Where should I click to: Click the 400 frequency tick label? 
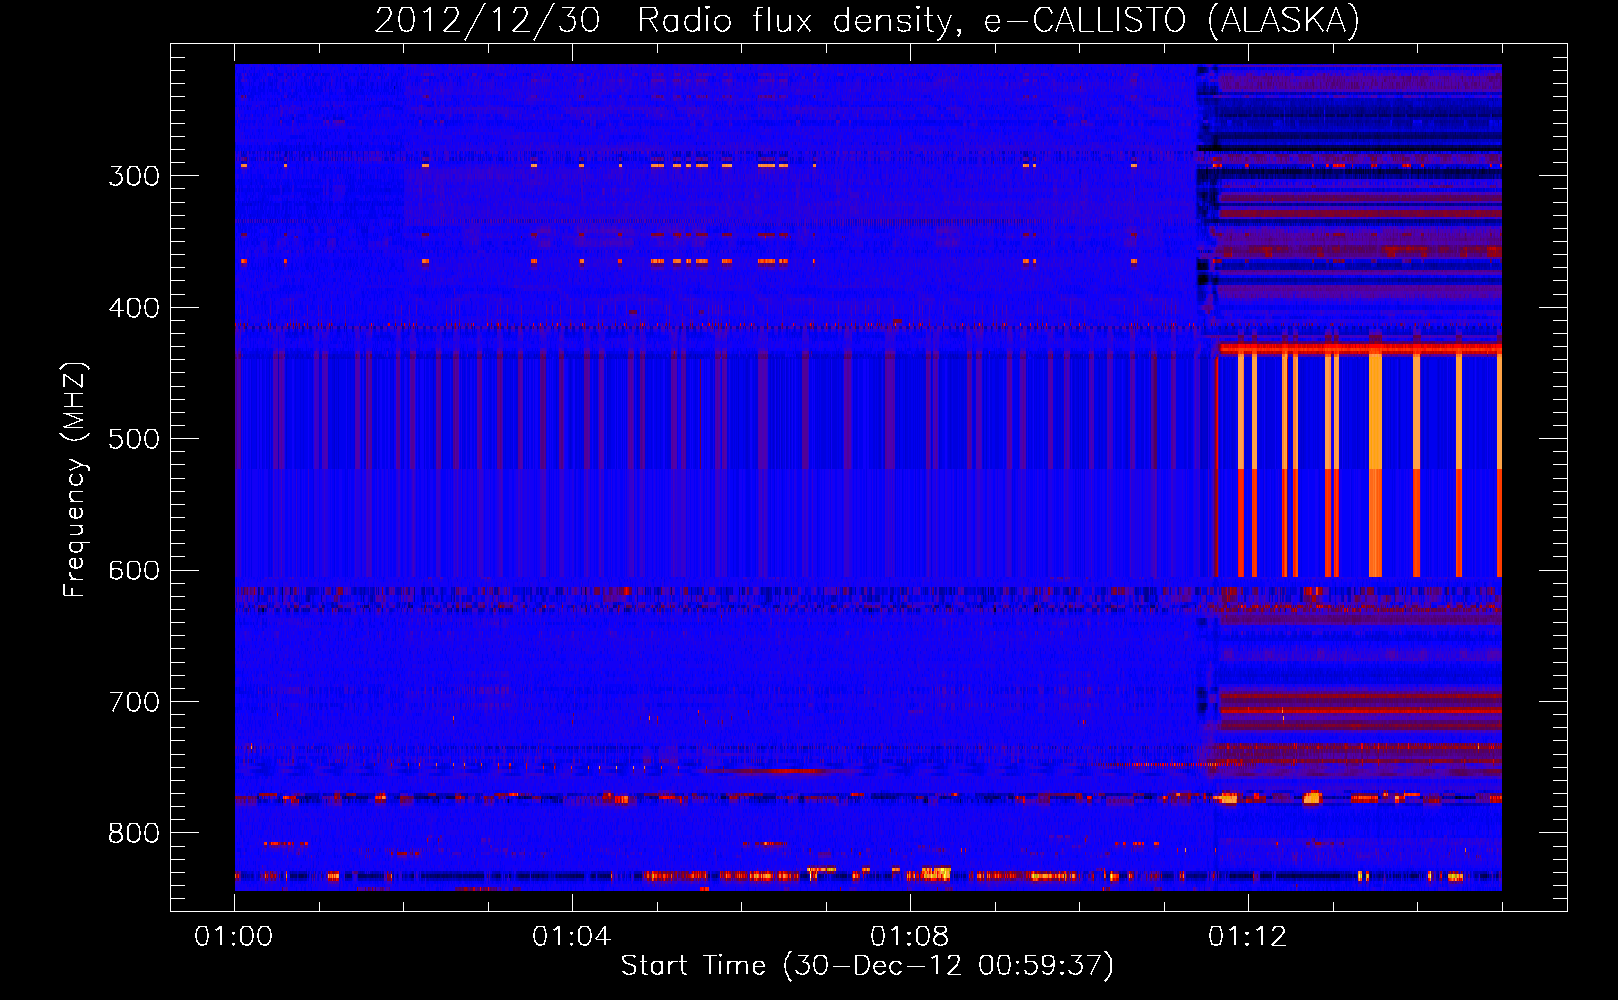point(134,308)
